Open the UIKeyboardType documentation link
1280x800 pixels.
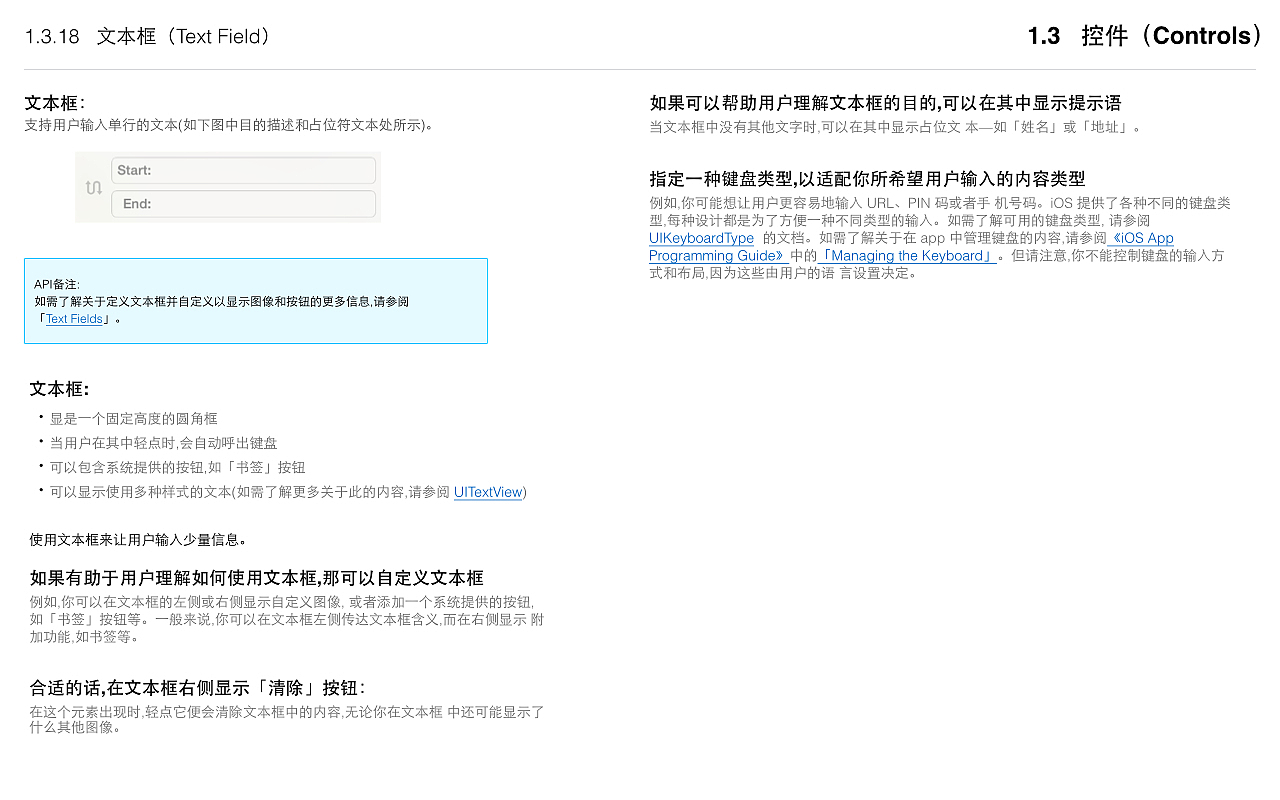pos(701,238)
